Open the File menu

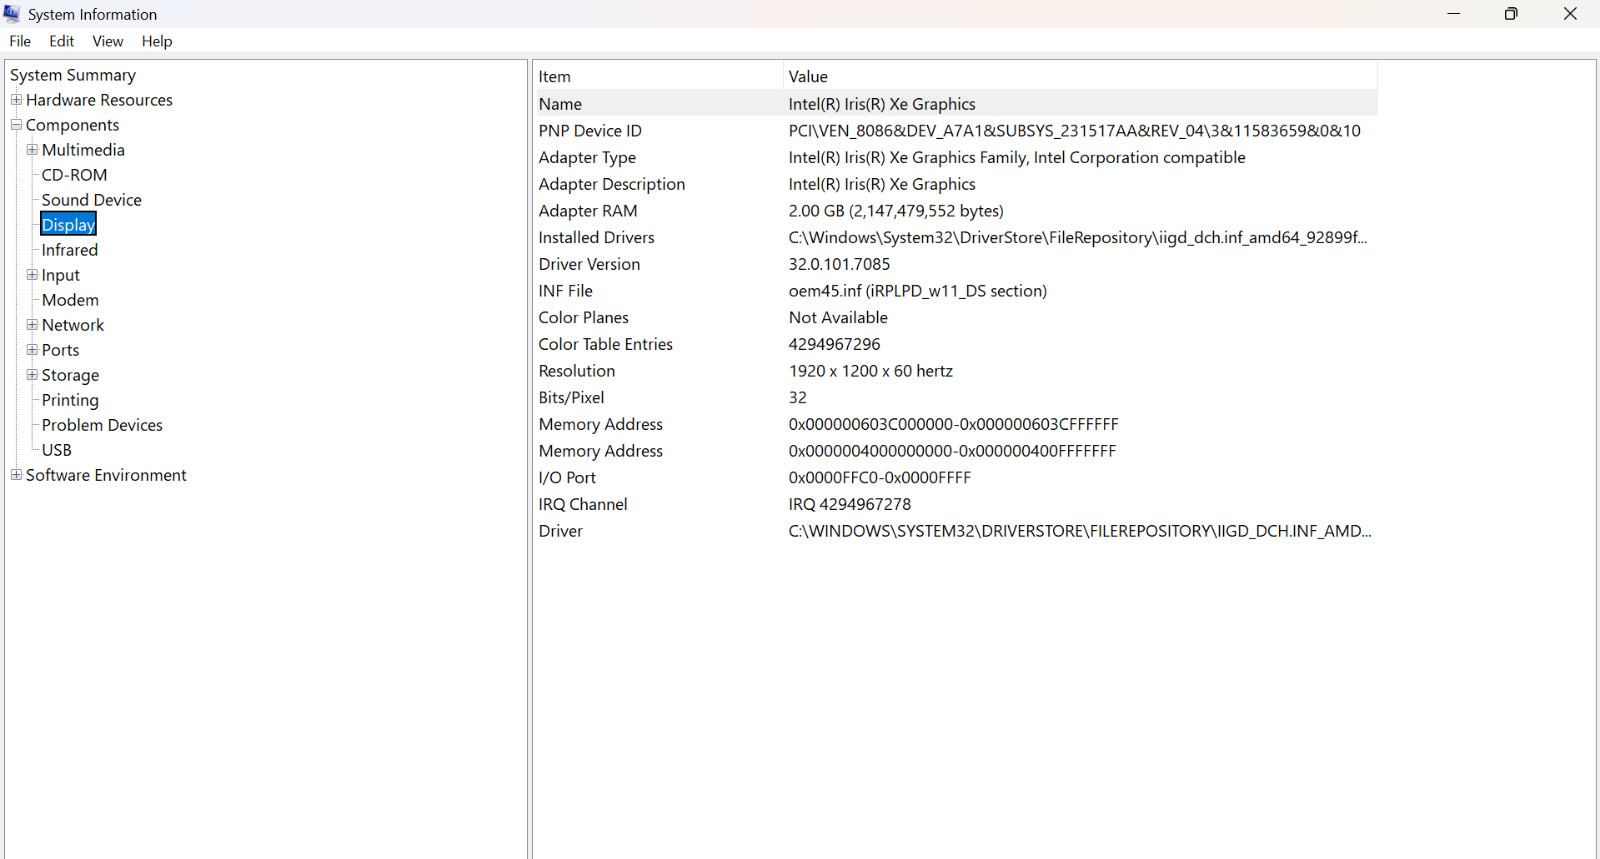point(20,41)
